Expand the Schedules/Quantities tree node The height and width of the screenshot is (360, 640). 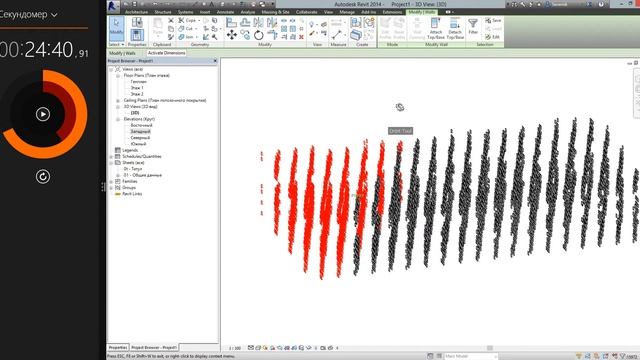tap(111, 156)
